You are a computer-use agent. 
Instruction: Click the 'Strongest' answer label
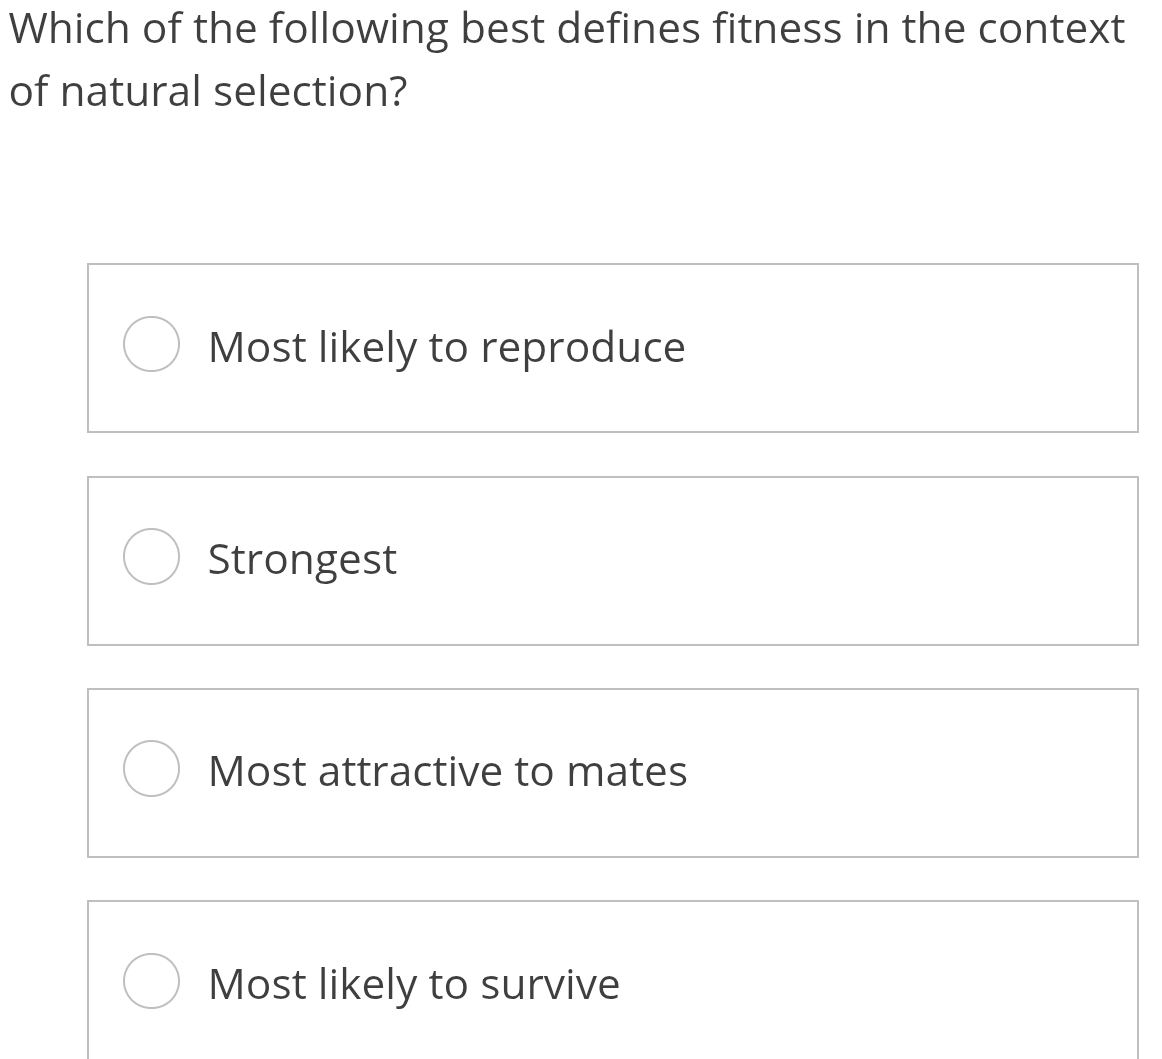[302, 559]
